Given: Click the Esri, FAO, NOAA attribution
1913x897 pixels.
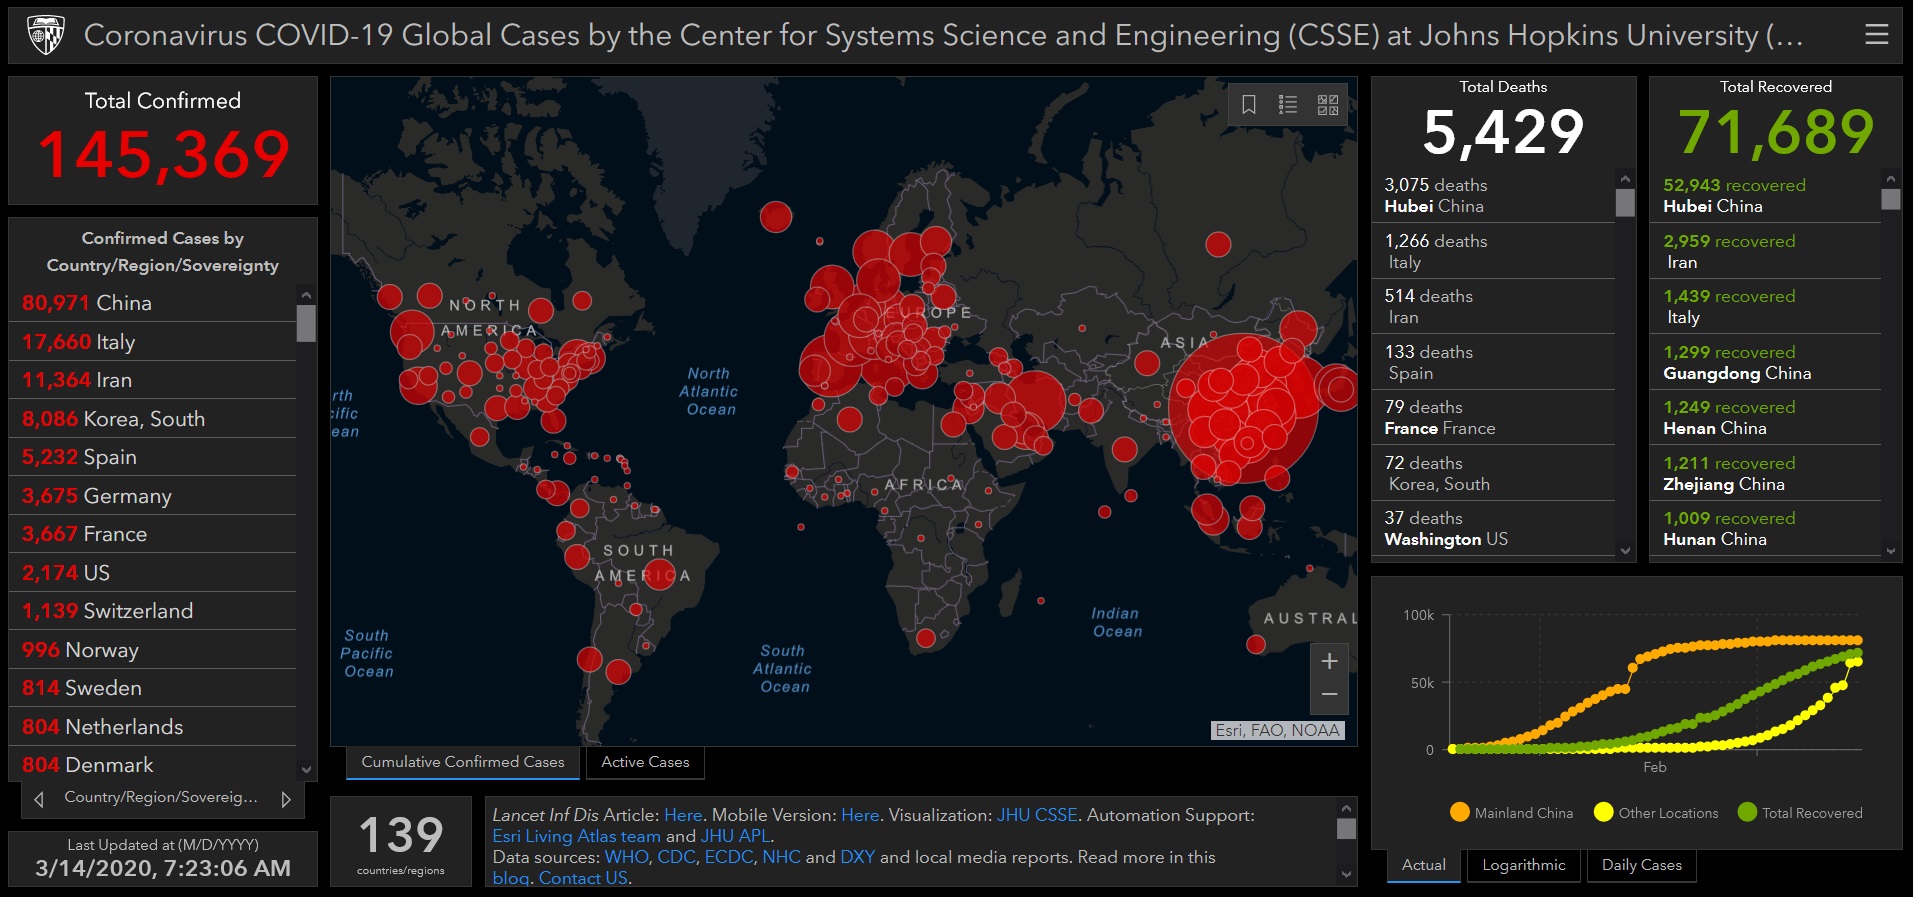Looking at the screenshot, I should (x=1277, y=730).
